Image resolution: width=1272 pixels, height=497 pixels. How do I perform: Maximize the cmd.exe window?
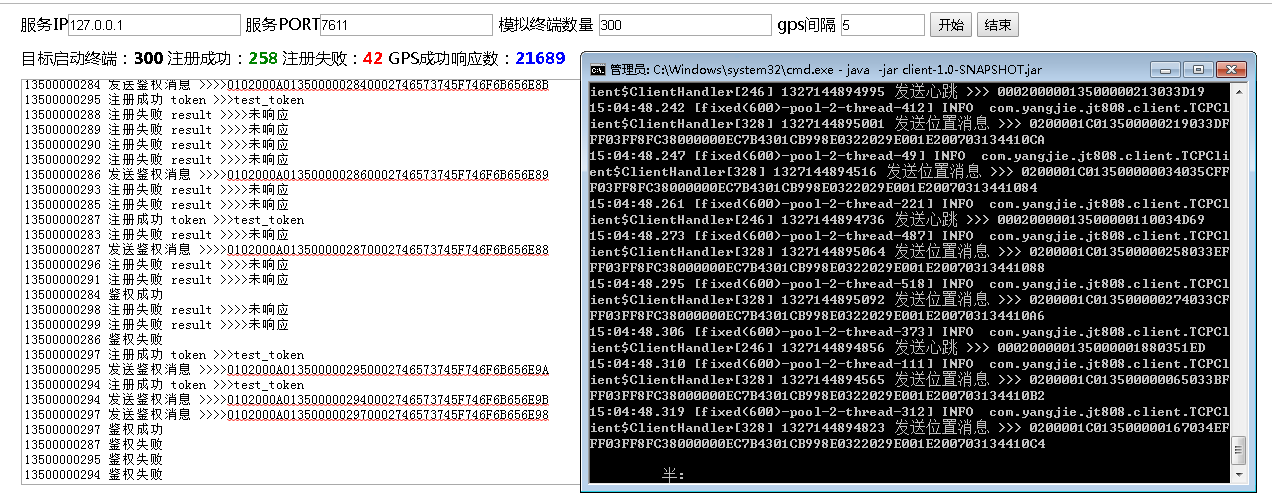pos(1197,69)
